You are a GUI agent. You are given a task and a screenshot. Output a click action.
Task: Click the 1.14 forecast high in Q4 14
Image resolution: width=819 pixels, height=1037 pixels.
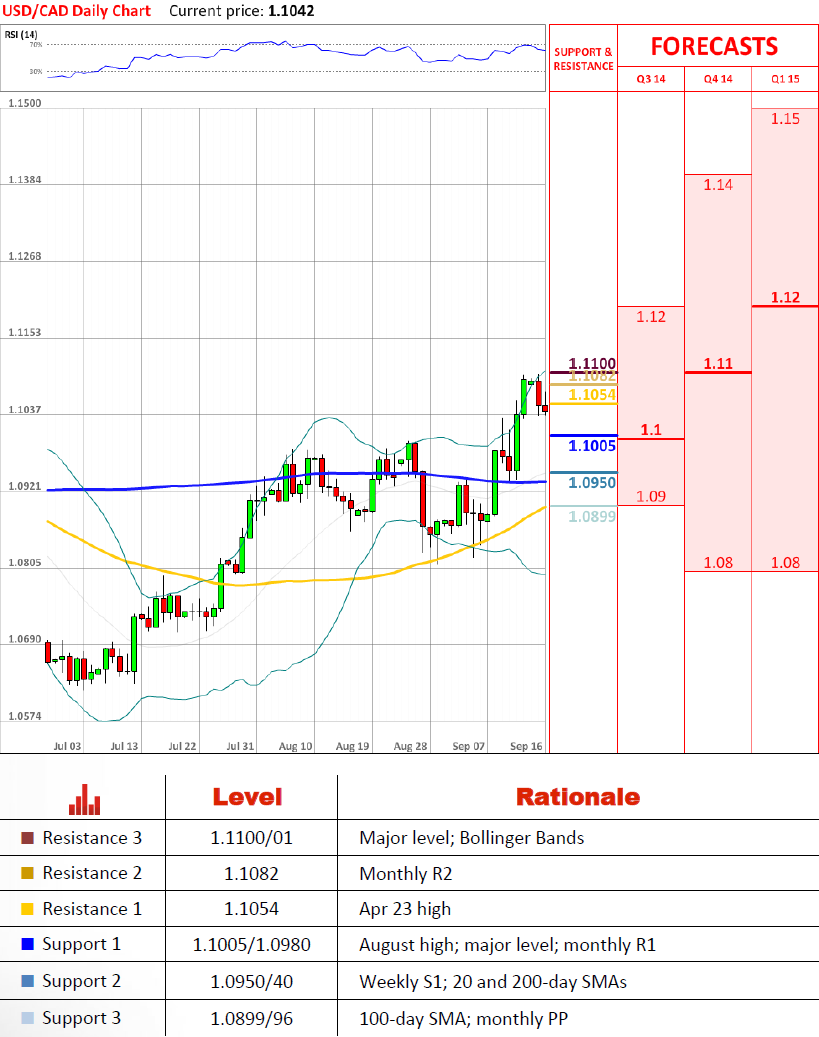718,185
